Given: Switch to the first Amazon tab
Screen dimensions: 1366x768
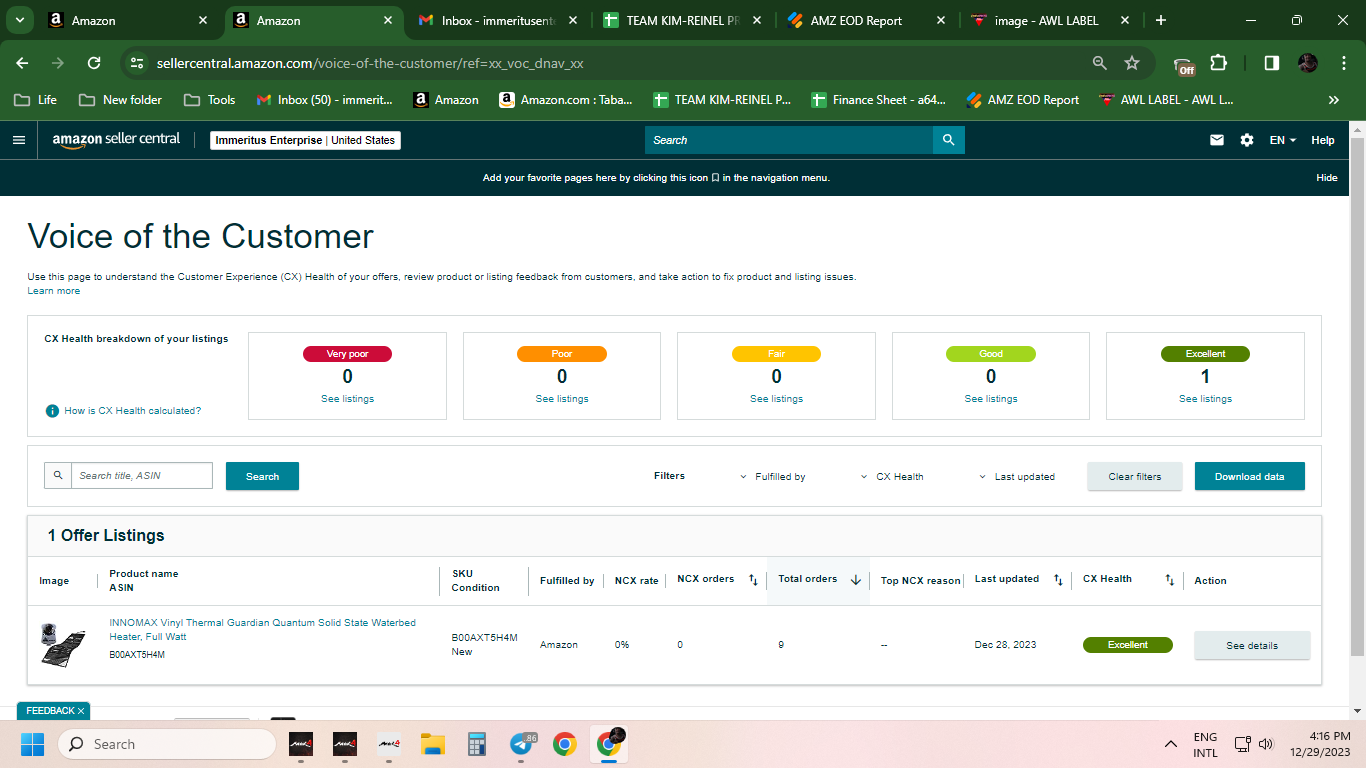Looking at the screenshot, I should click(x=126, y=20).
